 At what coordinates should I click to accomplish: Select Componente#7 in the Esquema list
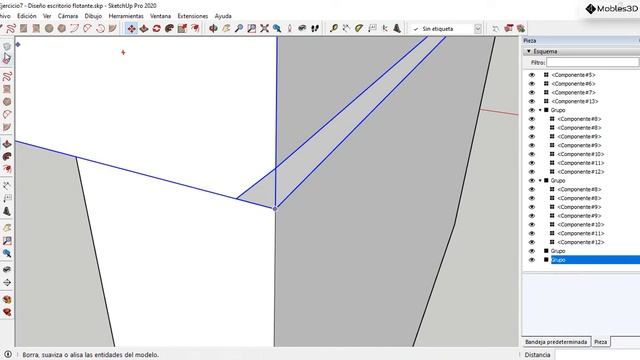coord(573,93)
